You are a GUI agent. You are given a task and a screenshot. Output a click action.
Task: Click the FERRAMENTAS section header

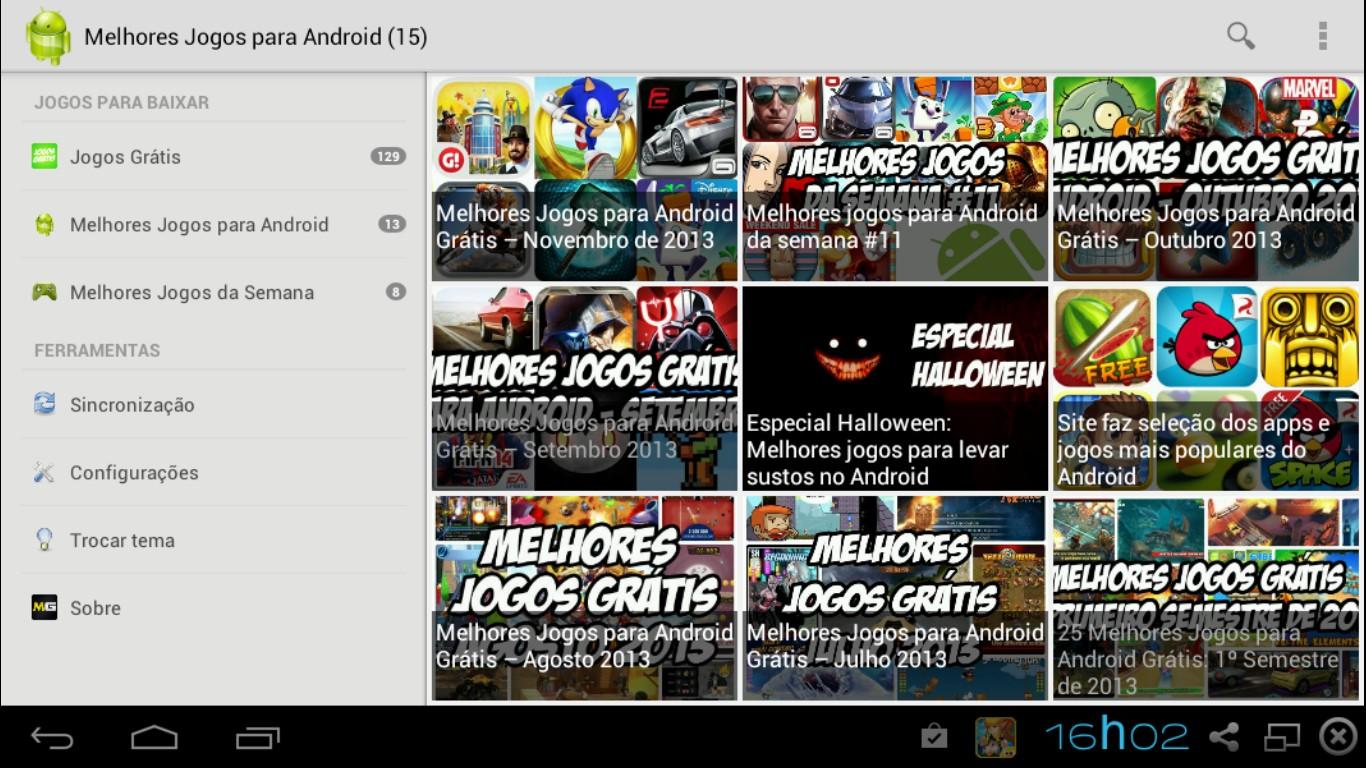[97, 350]
